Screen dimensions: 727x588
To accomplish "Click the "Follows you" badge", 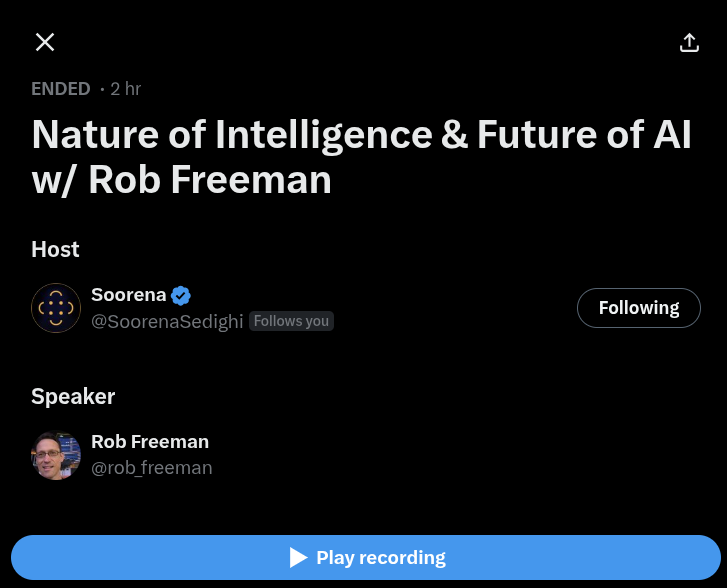I will tap(291, 321).
